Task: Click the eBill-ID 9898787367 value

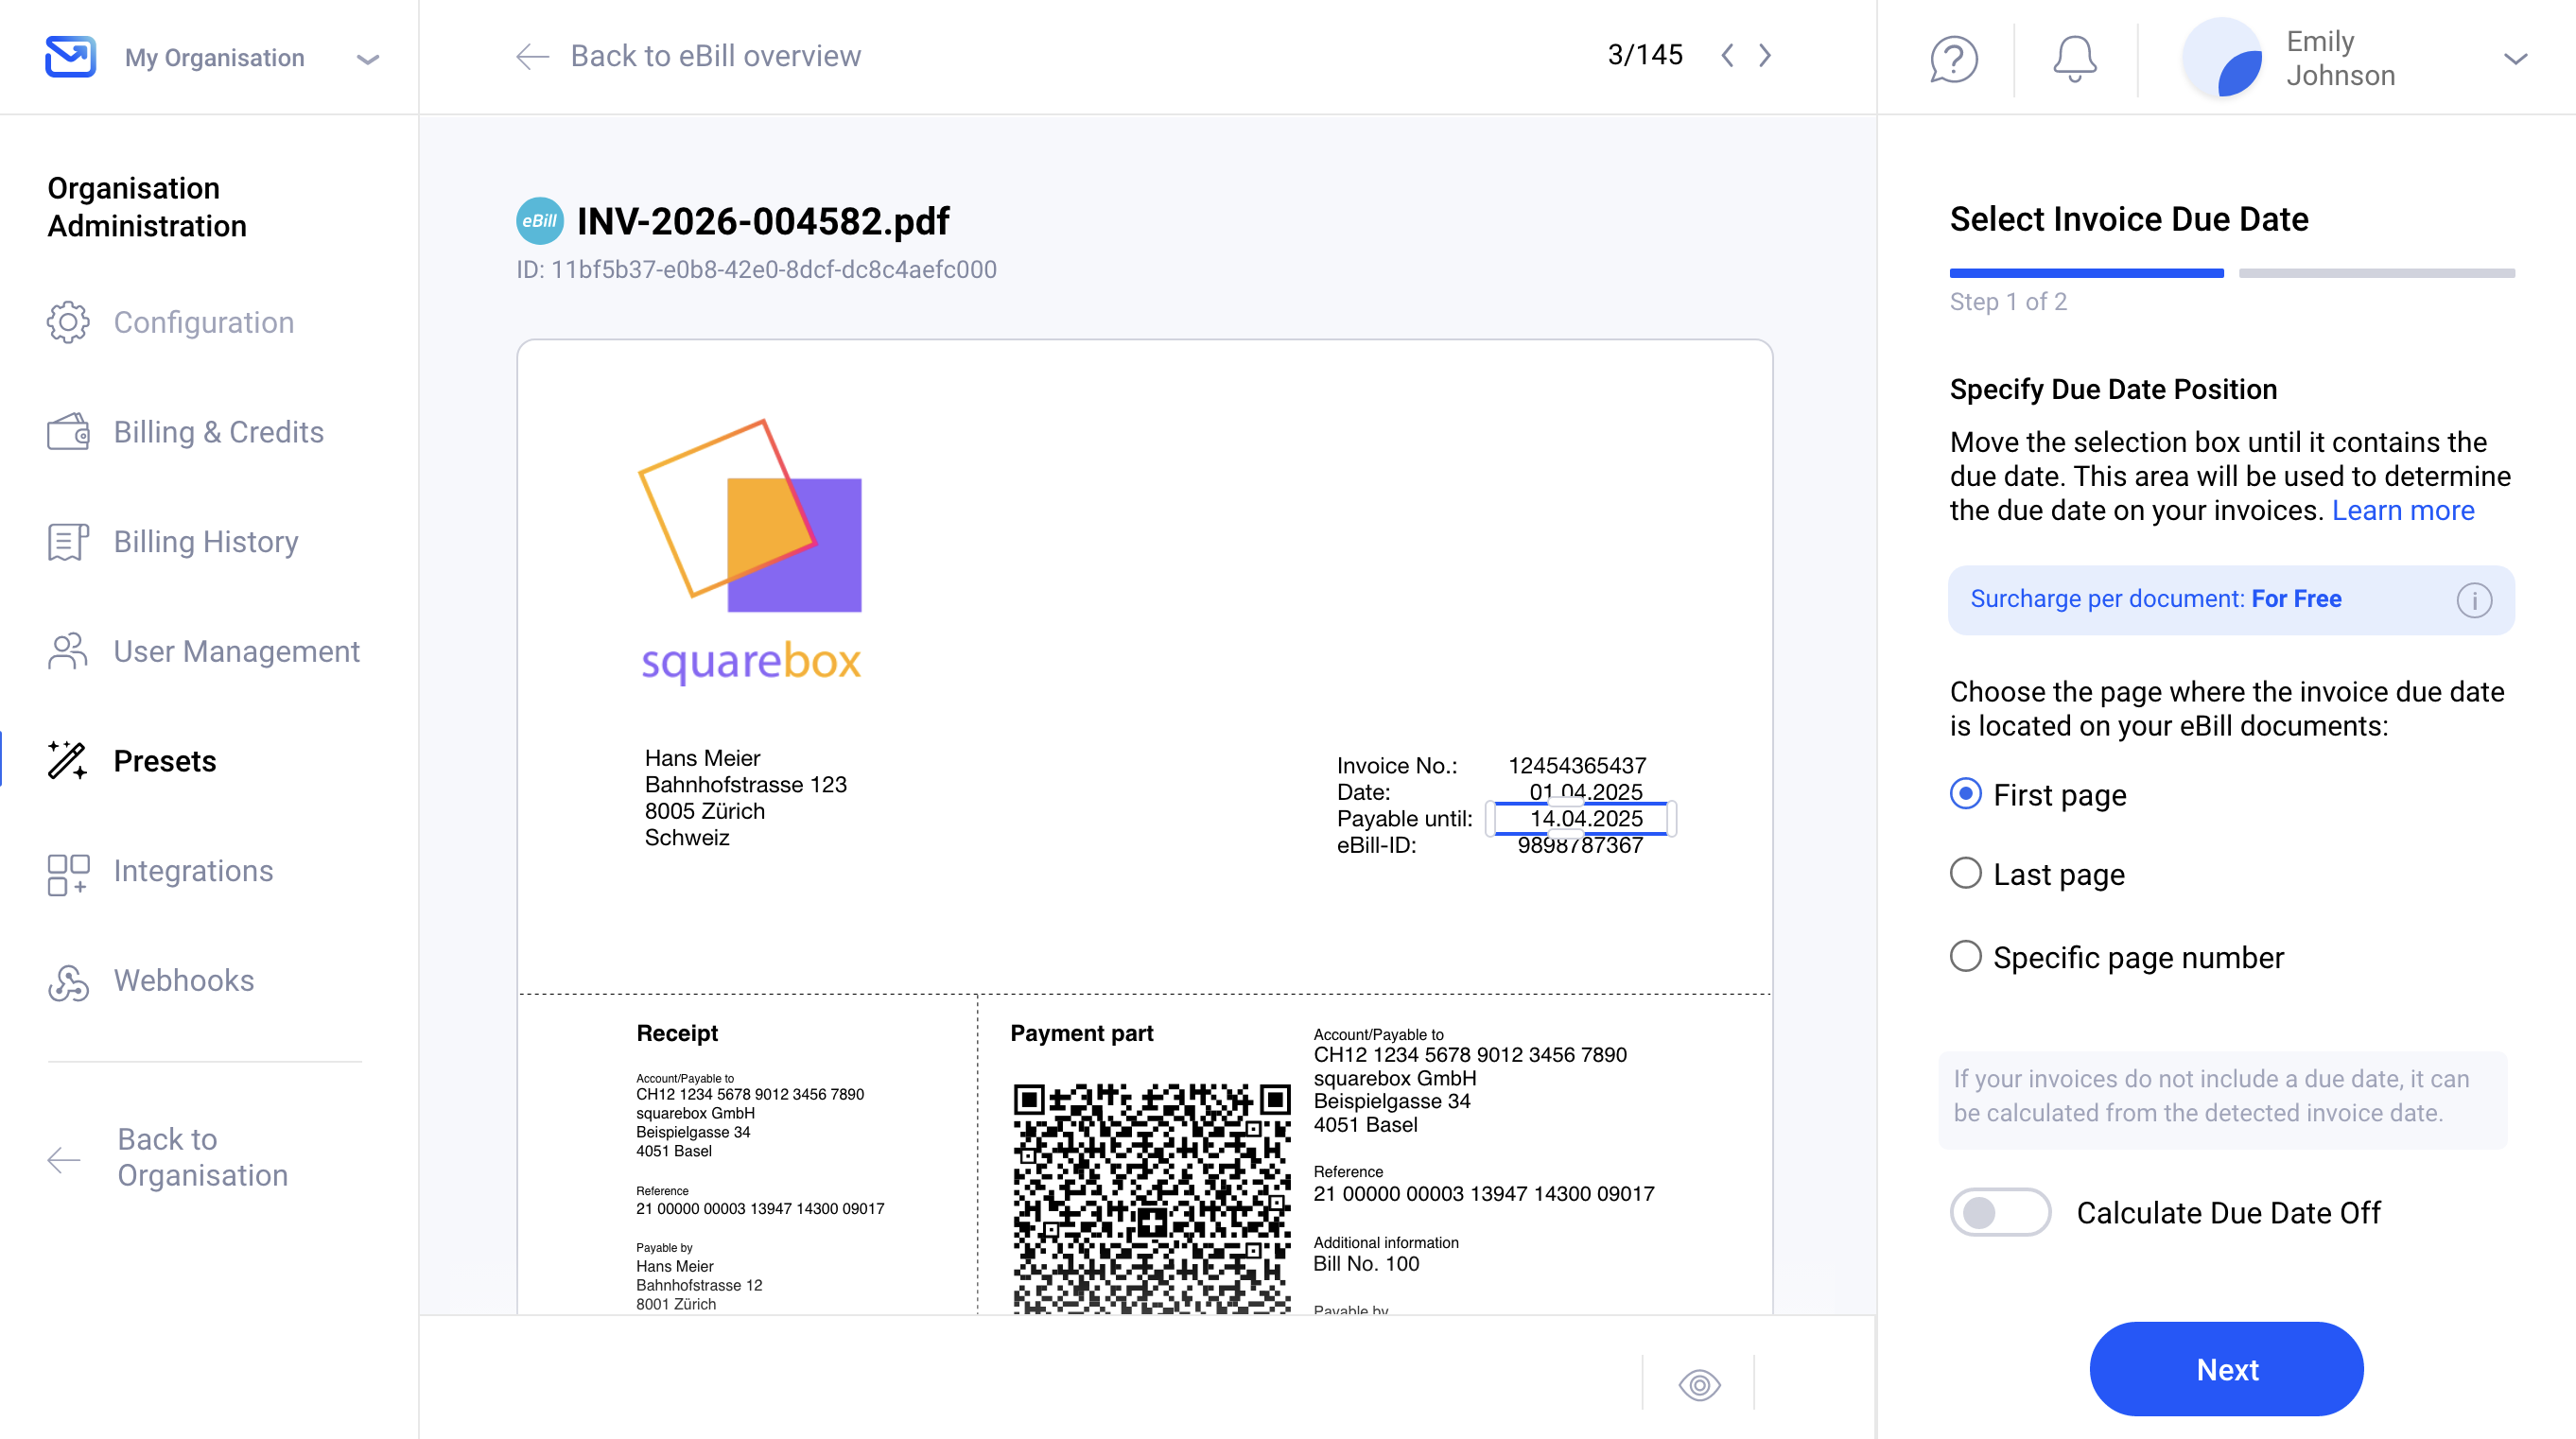Action: click(1580, 845)
